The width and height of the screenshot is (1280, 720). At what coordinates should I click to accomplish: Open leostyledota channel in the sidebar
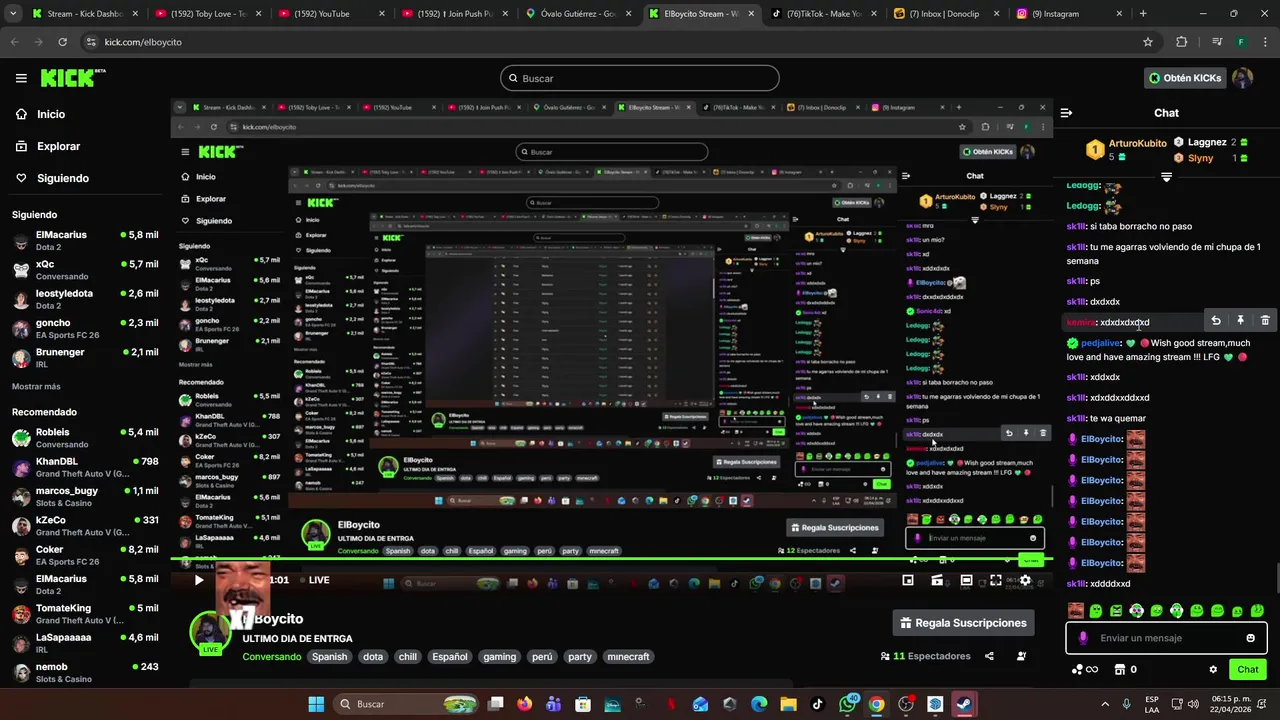85,298
